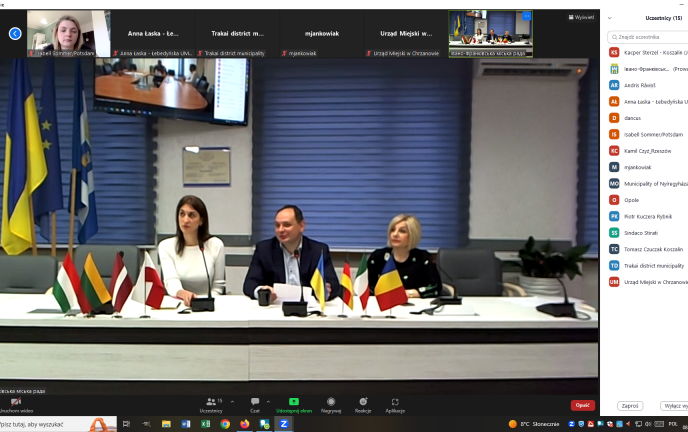Start recording with Nagrywaj icon
The width and height of the screenshot is (688, 432).
click(331, 401)
